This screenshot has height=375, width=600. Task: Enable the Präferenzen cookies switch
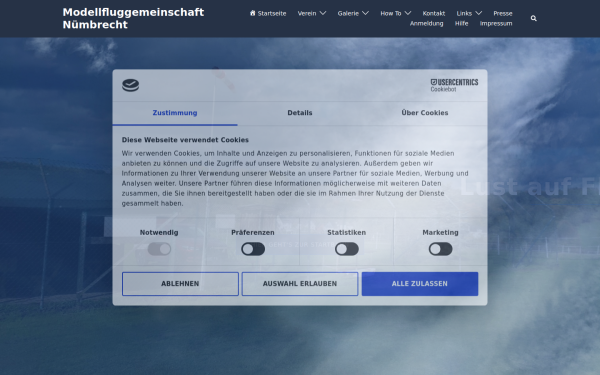253,249
